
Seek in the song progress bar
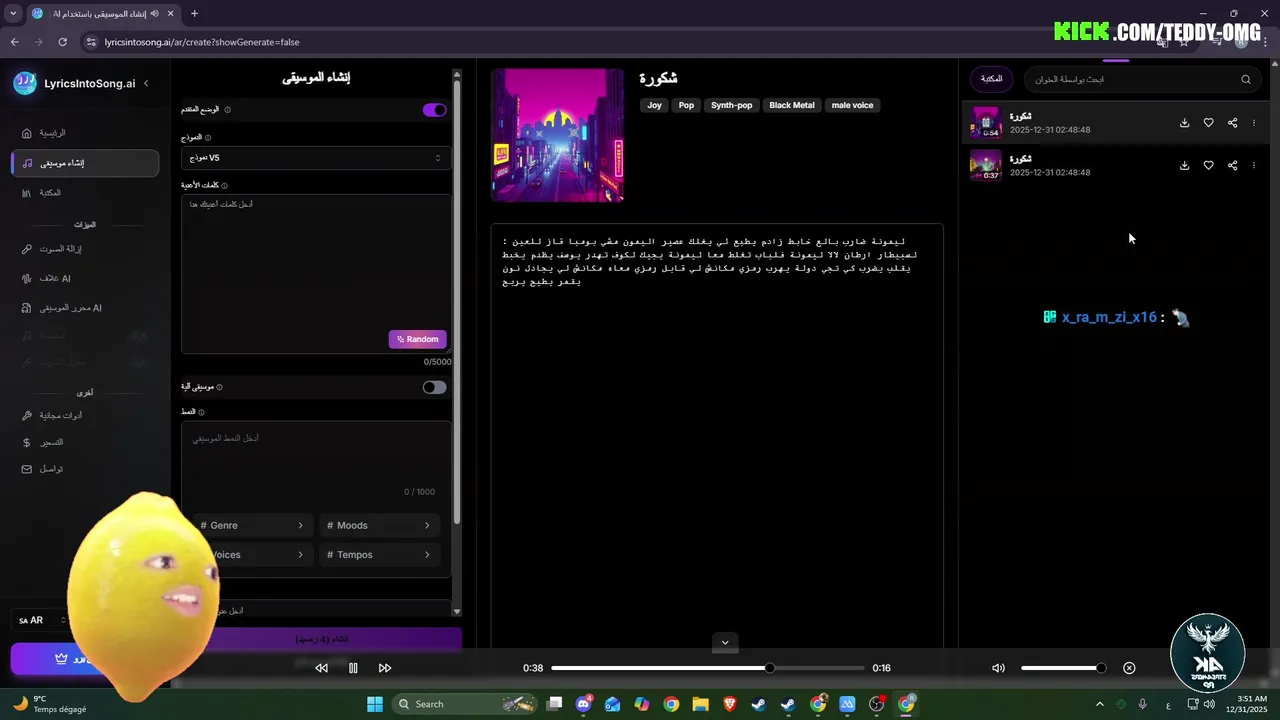point(708,668)
